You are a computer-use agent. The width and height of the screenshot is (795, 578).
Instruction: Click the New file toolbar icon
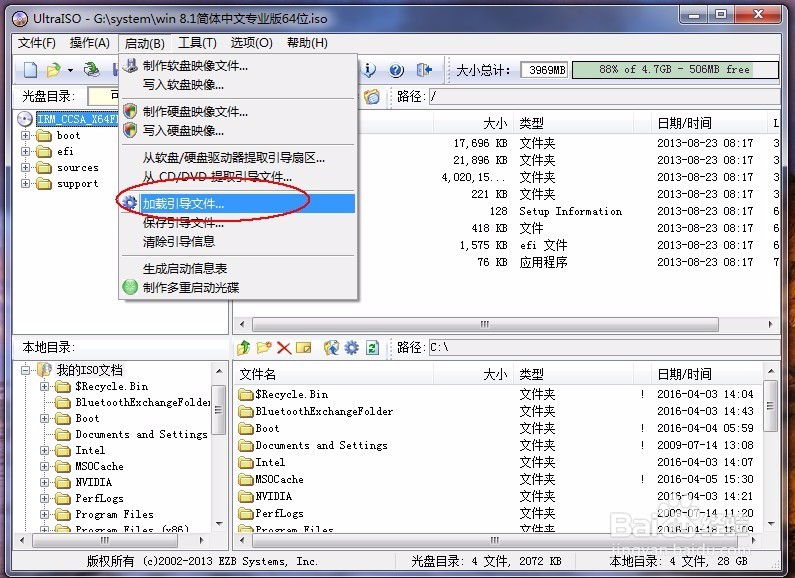point(30,69)
